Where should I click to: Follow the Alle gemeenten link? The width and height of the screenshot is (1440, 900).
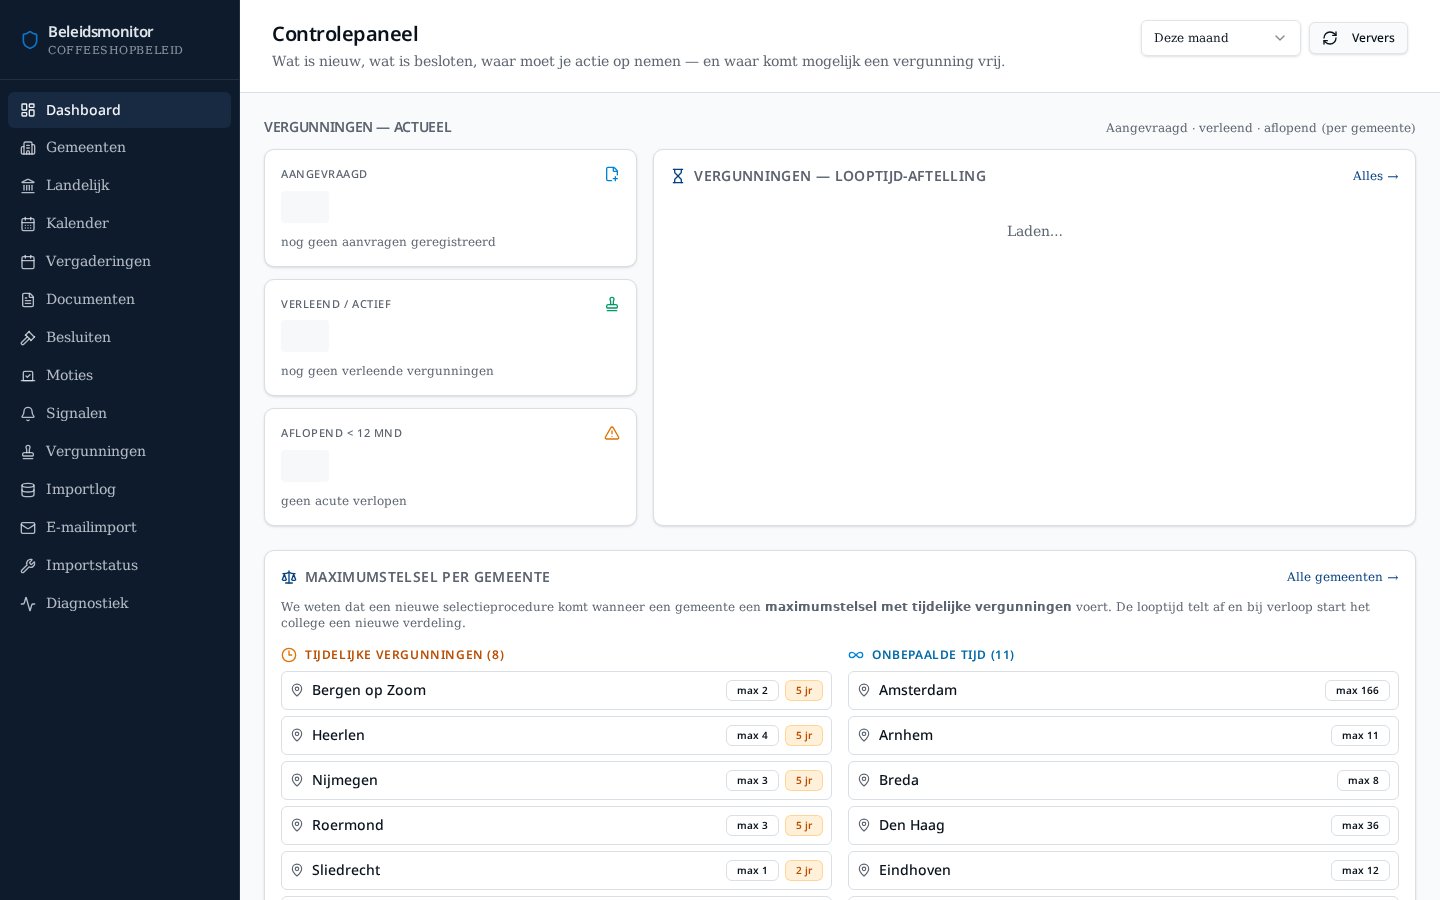pyautogui.click(x=1342, y=577)
